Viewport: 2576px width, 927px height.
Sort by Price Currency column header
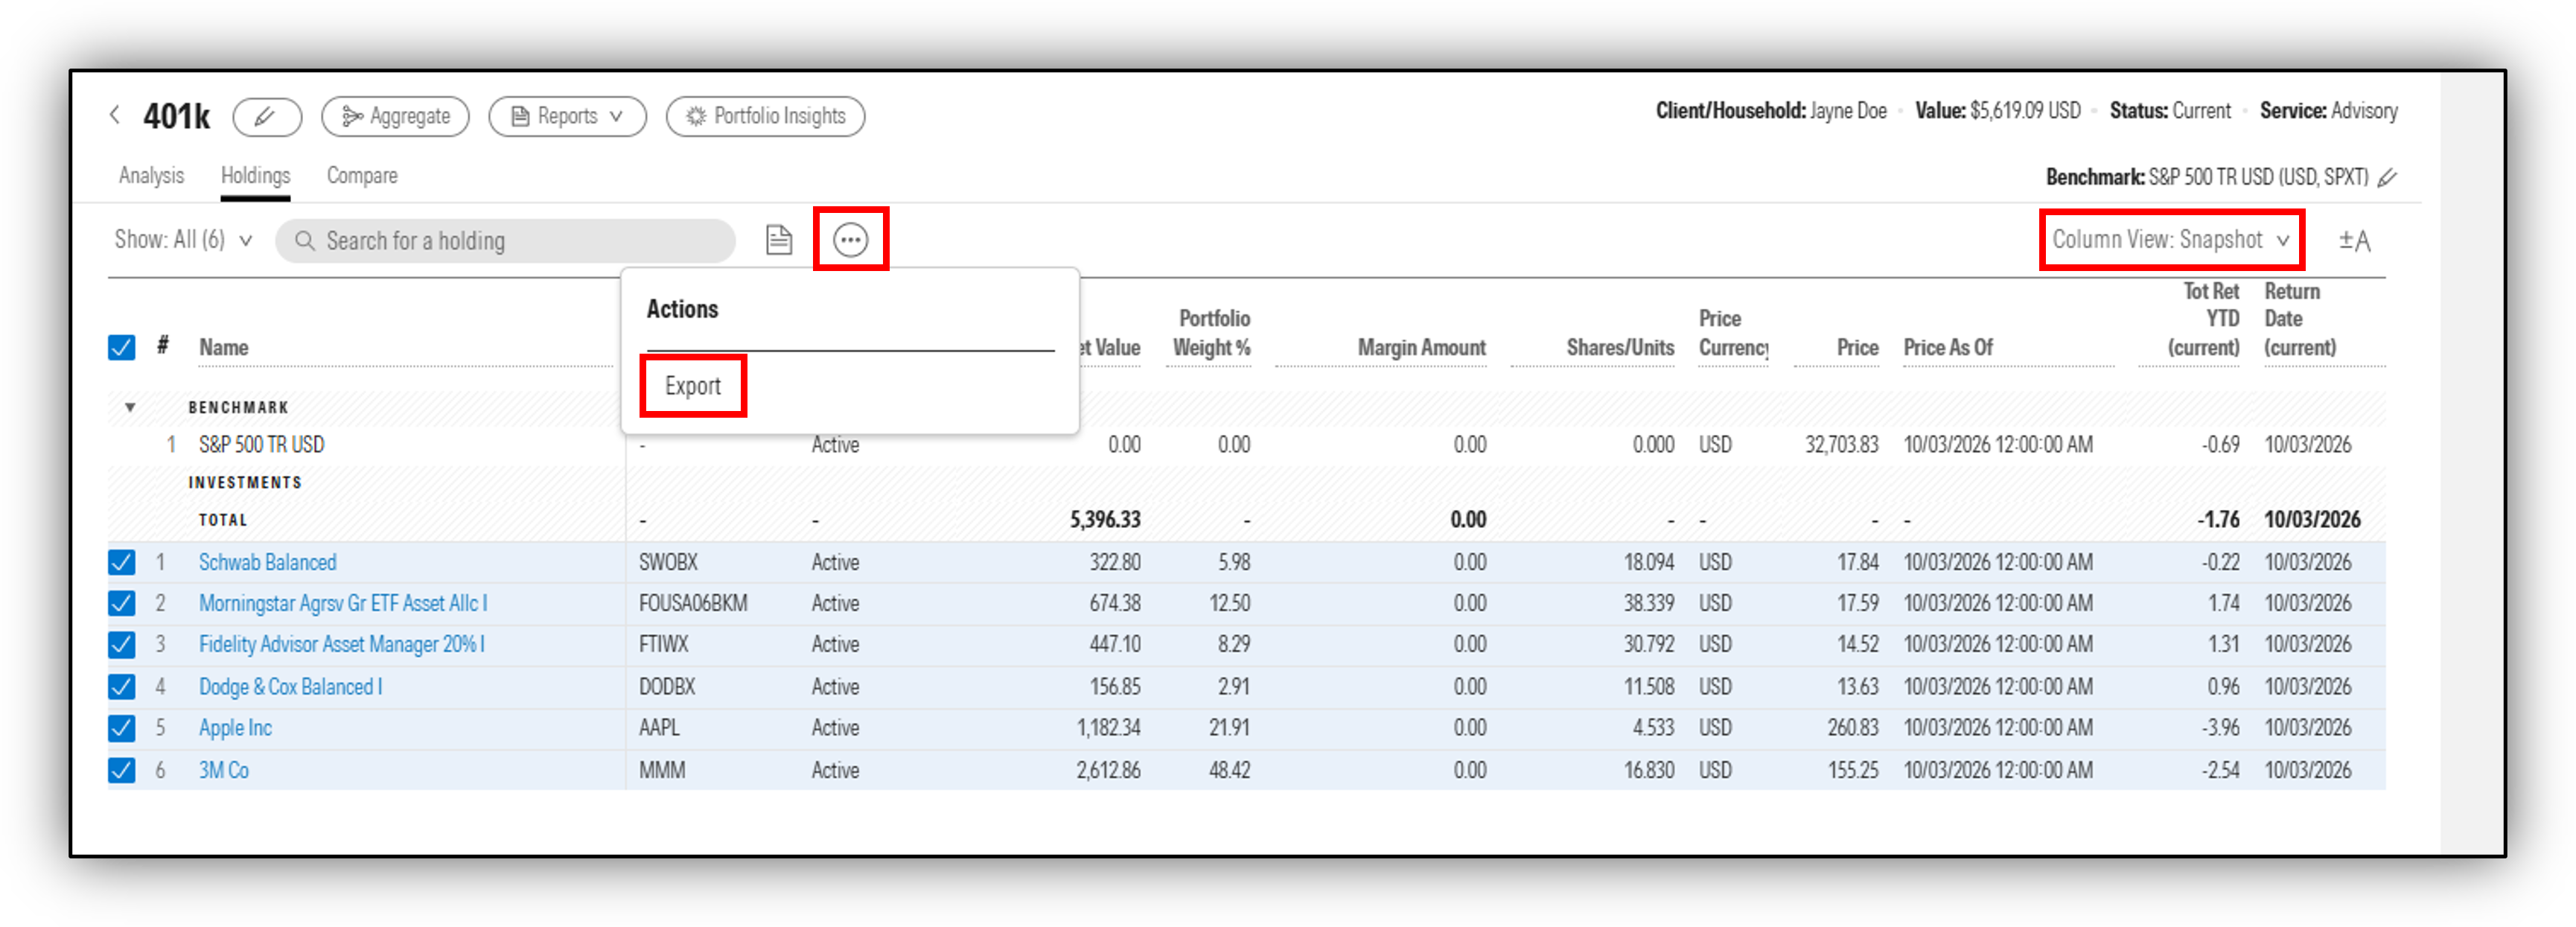[x=1733, y=333]
